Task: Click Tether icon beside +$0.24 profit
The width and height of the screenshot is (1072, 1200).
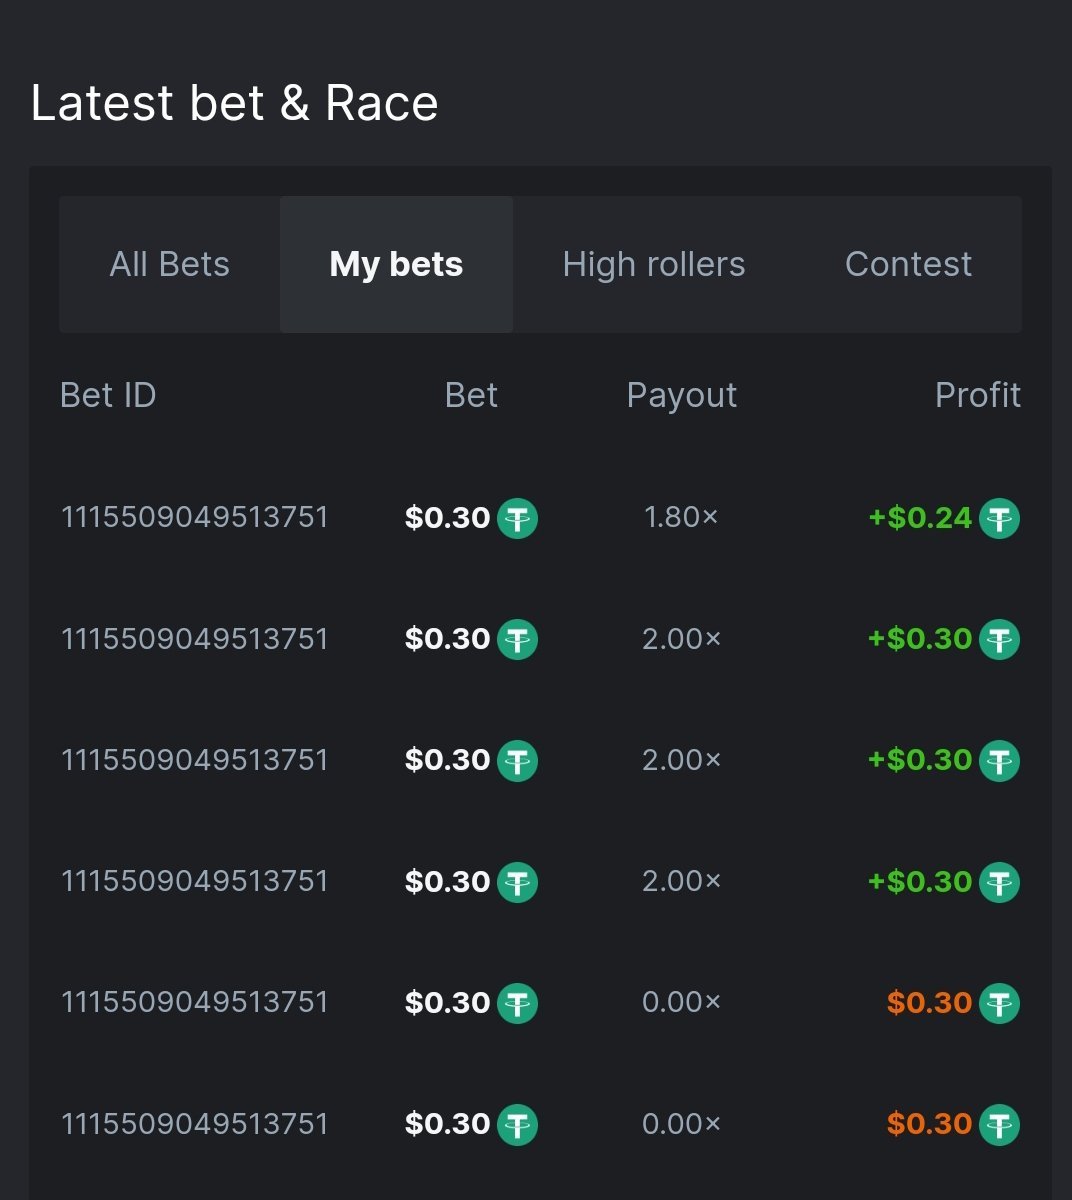Action: (999, 518)
